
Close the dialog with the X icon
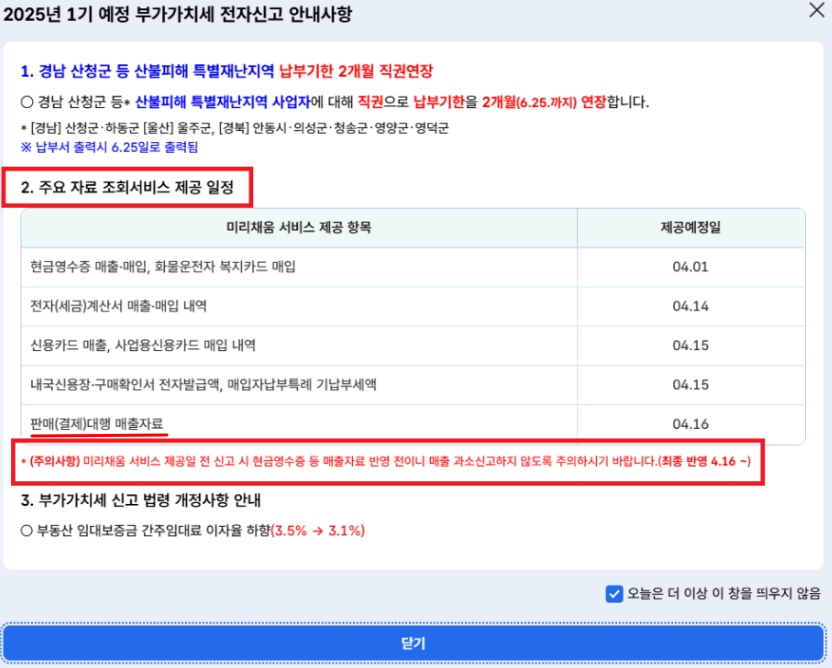point(815,11)
